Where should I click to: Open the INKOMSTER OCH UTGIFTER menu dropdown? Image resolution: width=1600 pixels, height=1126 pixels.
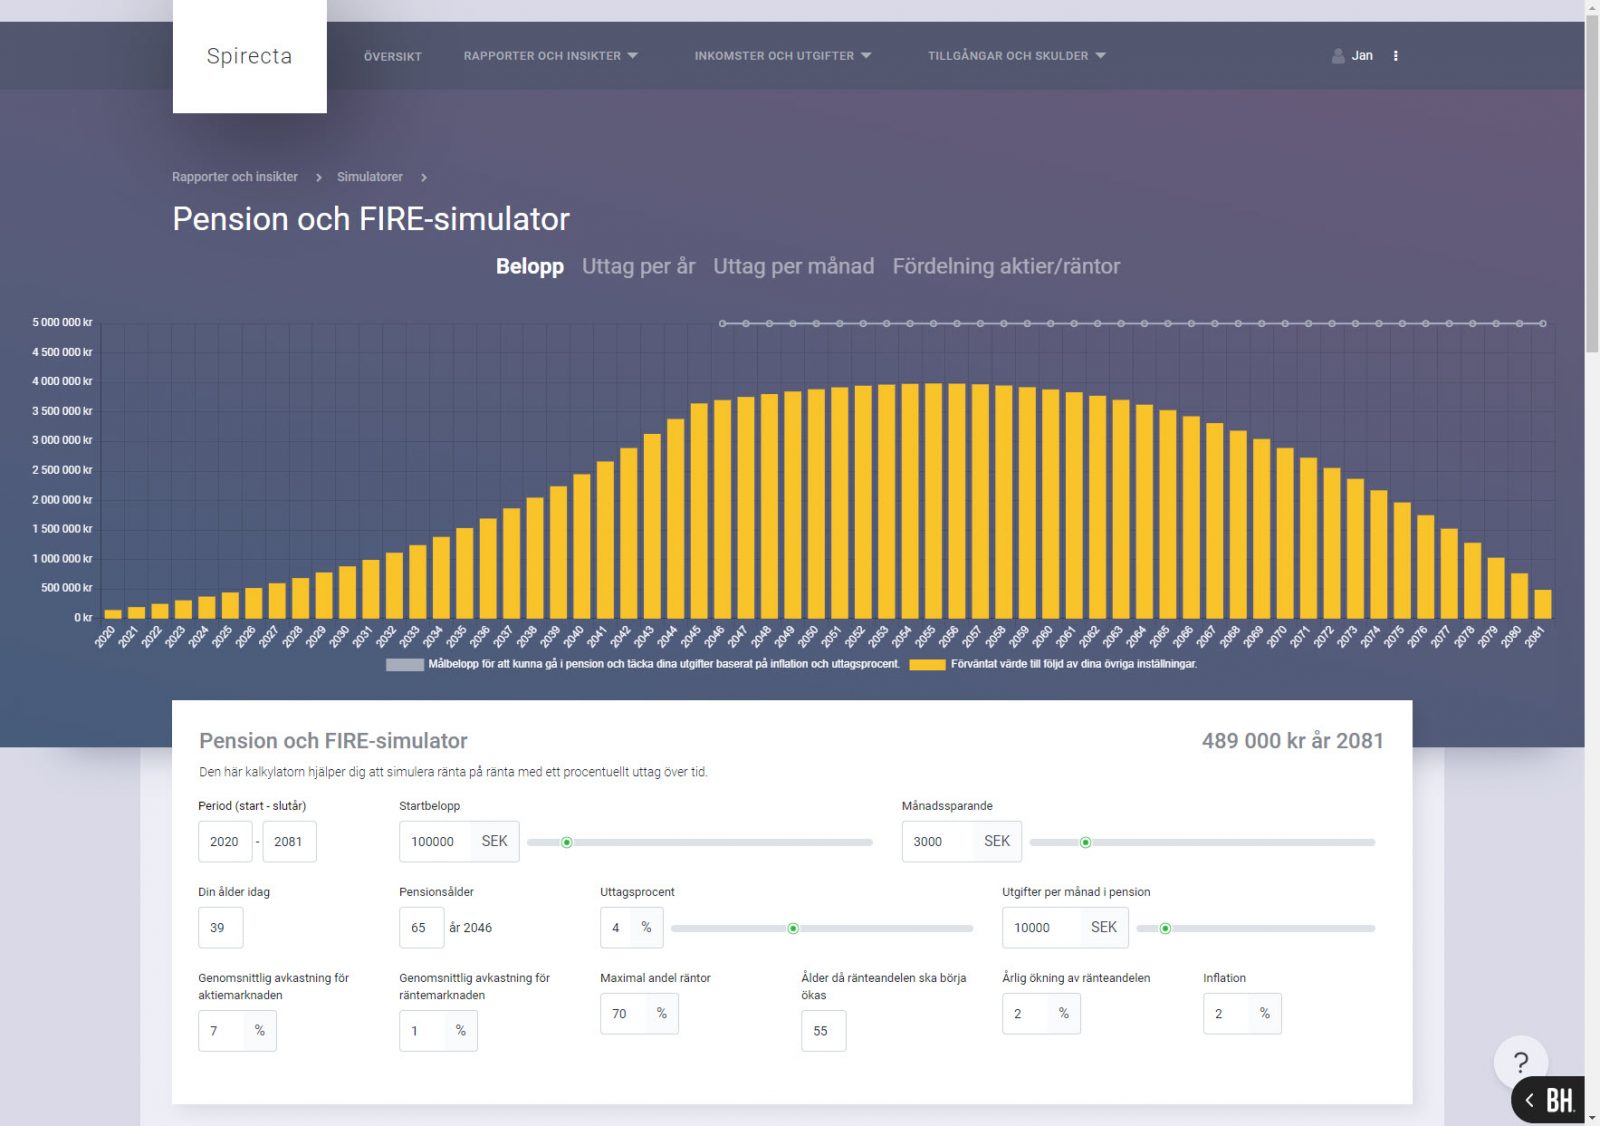click(782, 56)
